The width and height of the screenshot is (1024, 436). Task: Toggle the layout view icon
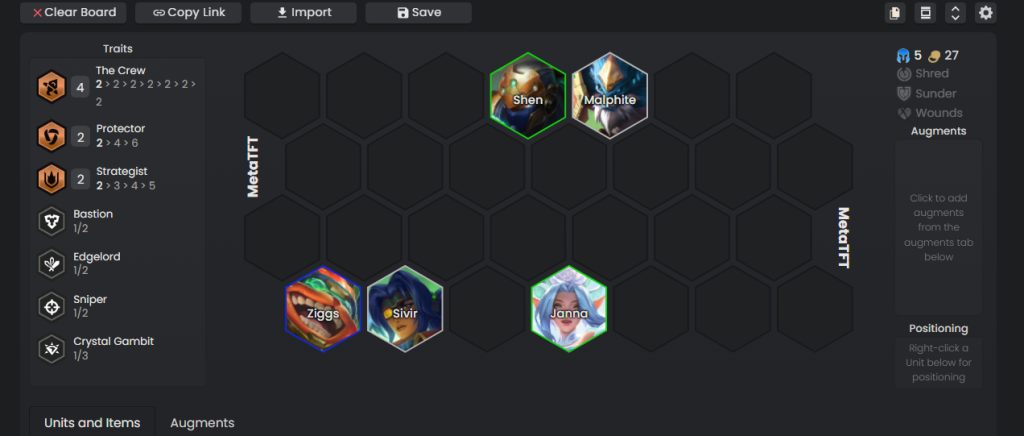[925, 12]
